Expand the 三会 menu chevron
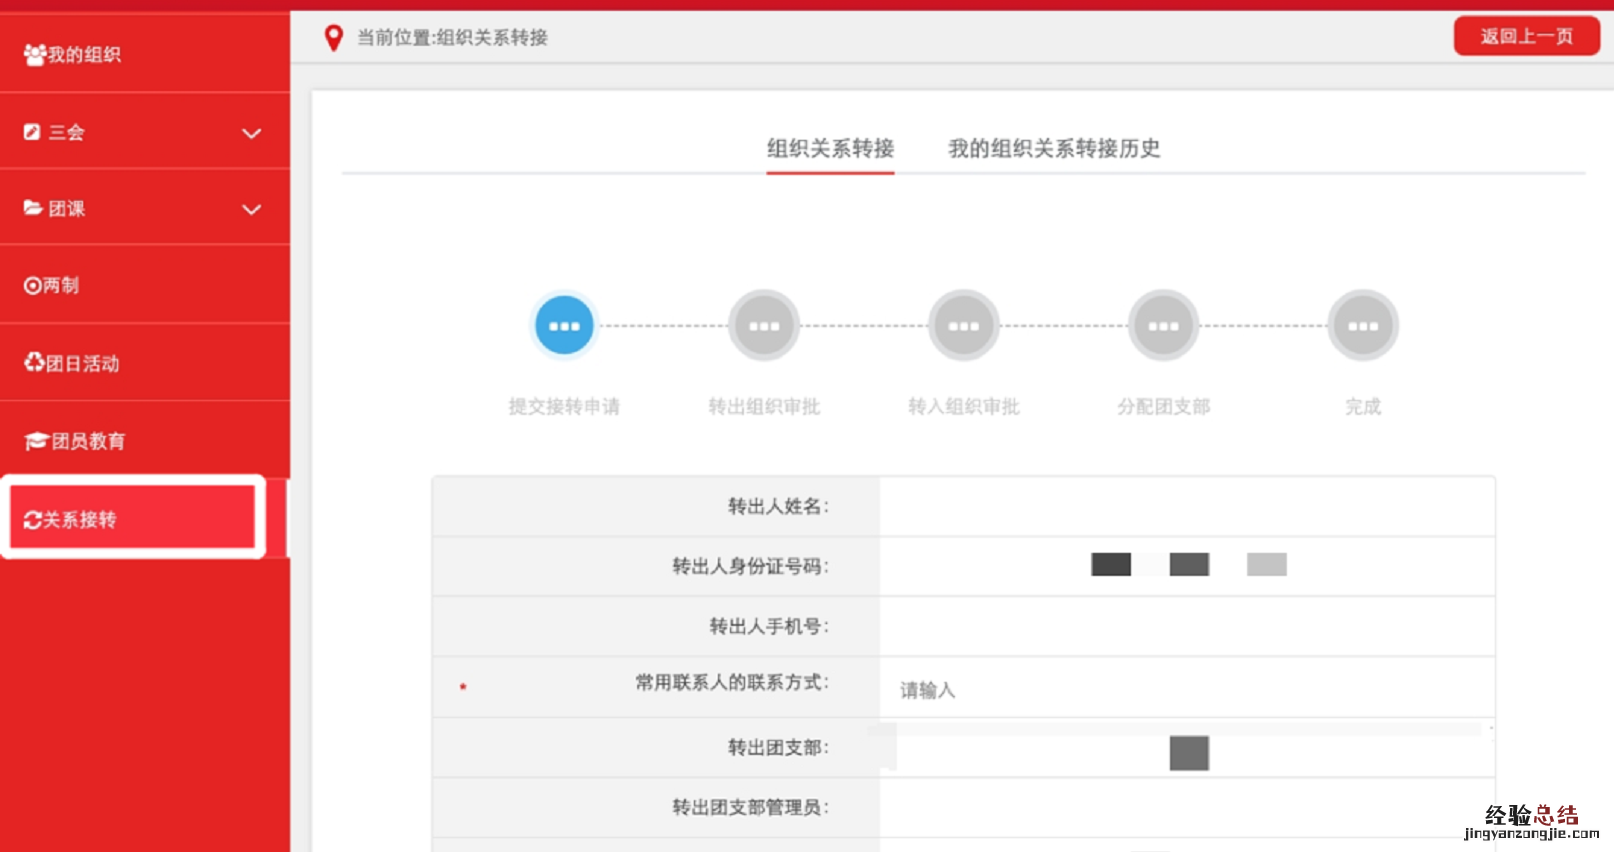 251,133
